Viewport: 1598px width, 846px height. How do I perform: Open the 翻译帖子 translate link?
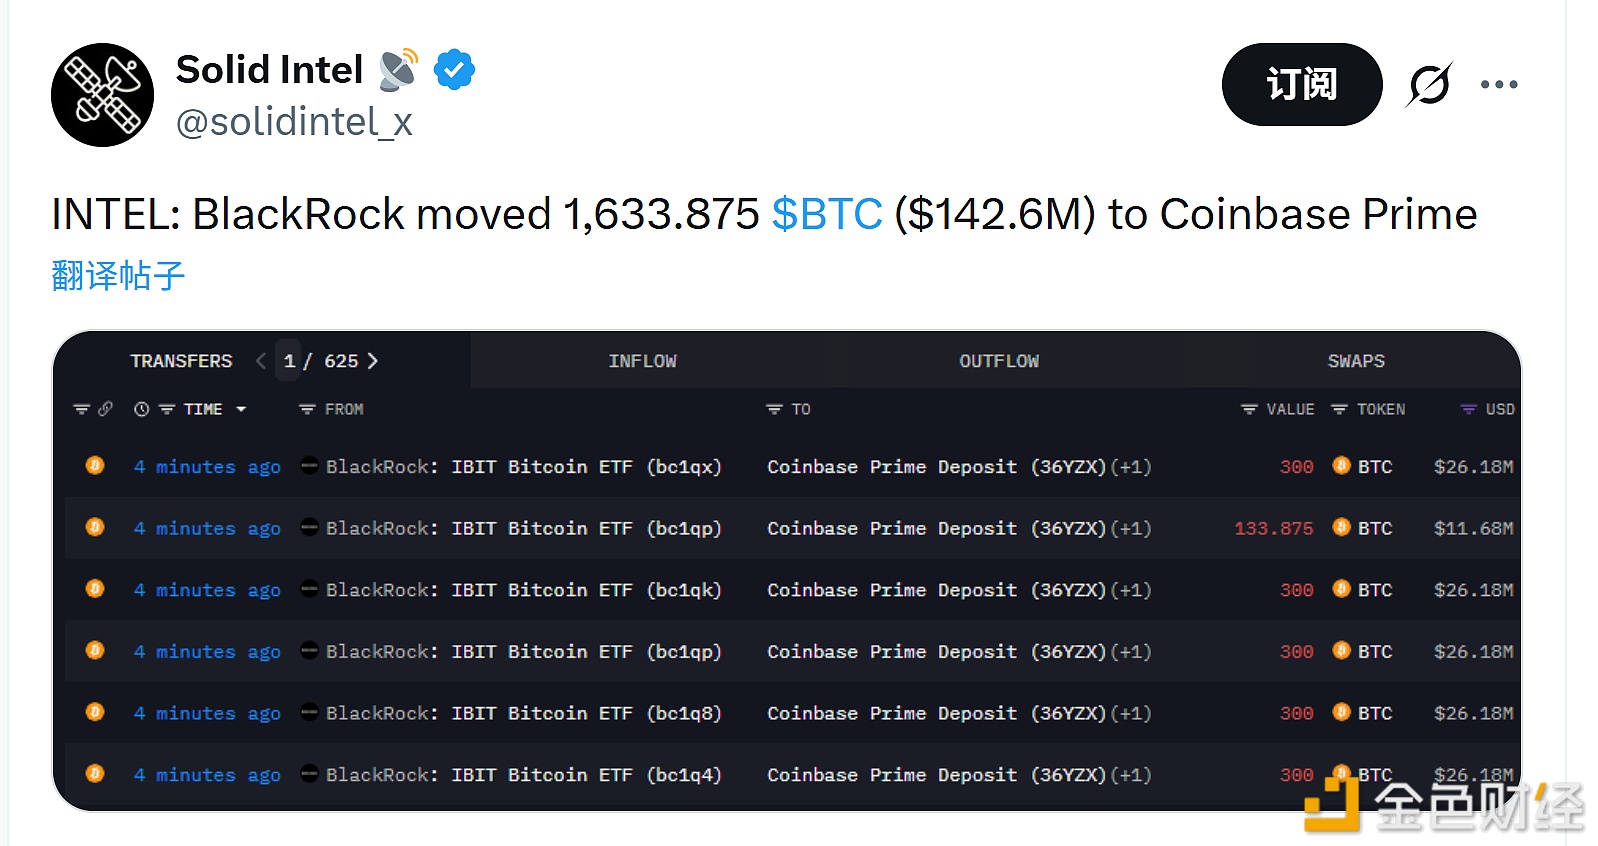click(116, 275)
